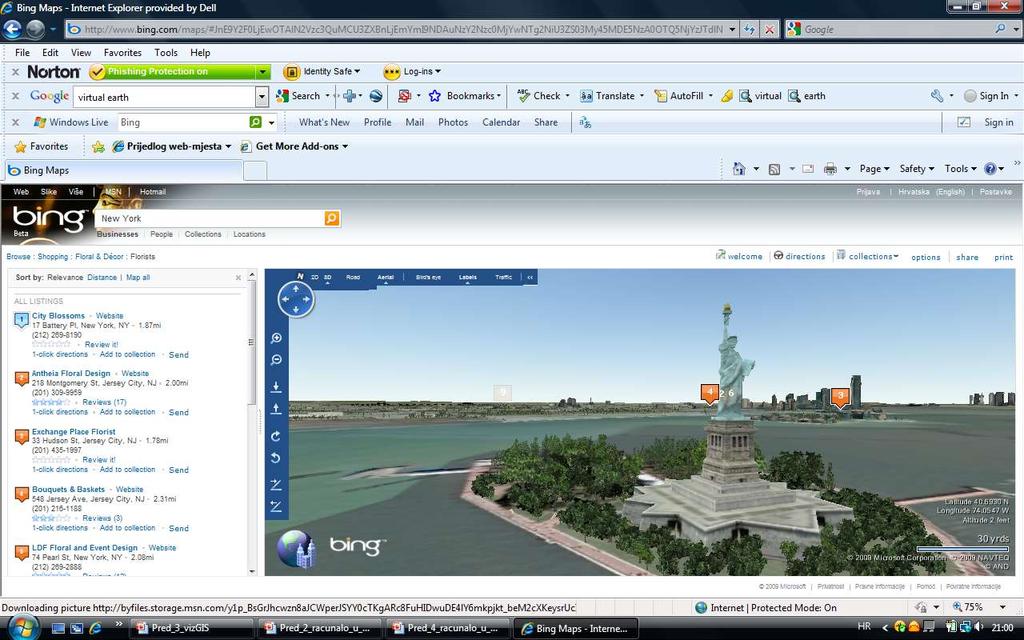The height and width of the screenshot is (640, 1024).
Task: Open City Blossoms listing link
Action: pyautogui.click(x=58, y=315)
